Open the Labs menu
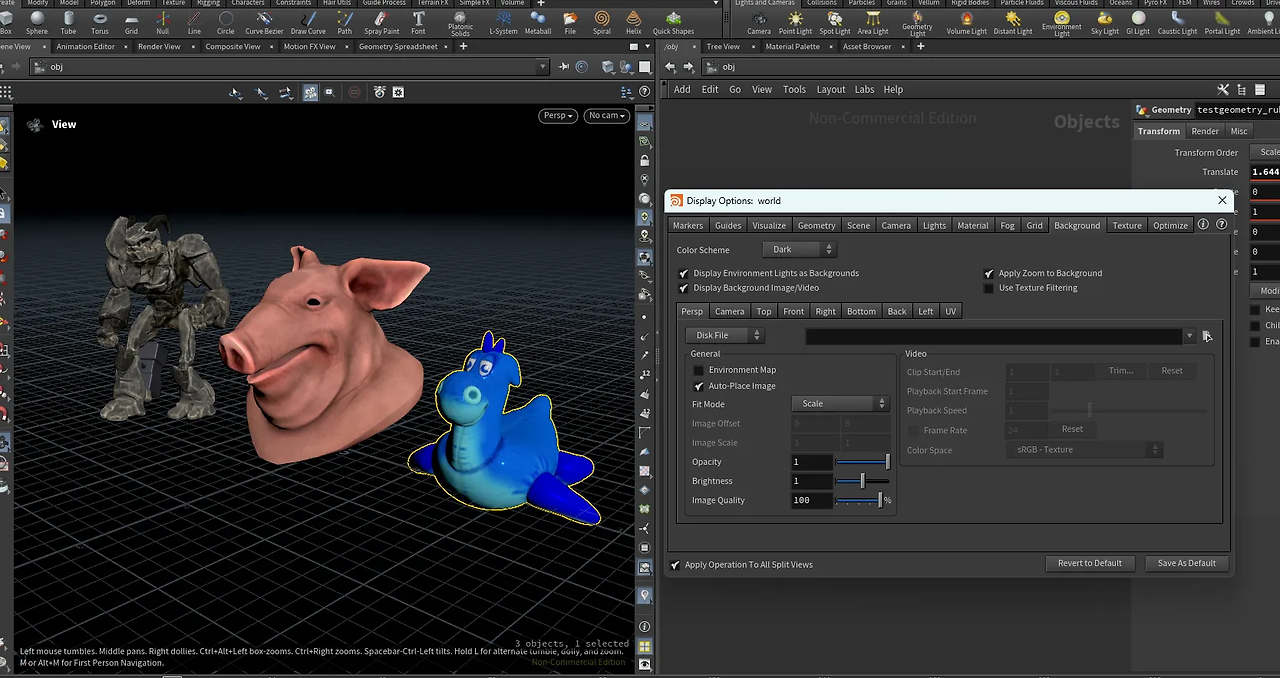The height and width of the screenshot is (678, 1280). tap(864, 89)
